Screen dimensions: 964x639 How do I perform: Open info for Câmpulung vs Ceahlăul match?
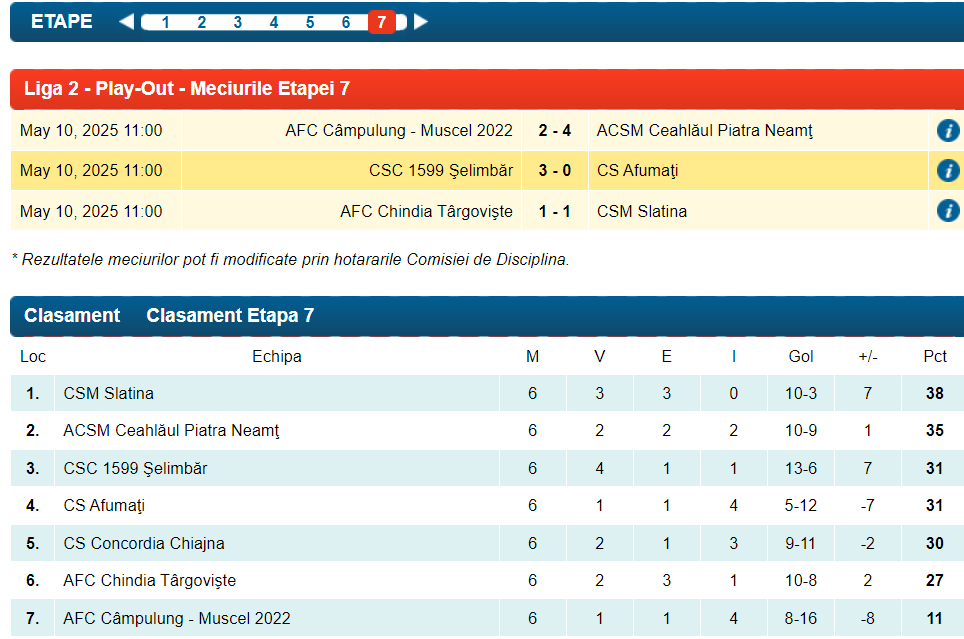[947, 131]
